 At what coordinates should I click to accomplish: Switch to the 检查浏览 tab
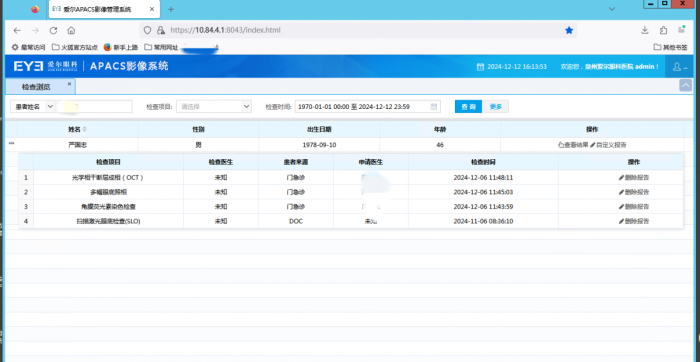(36, 87)
